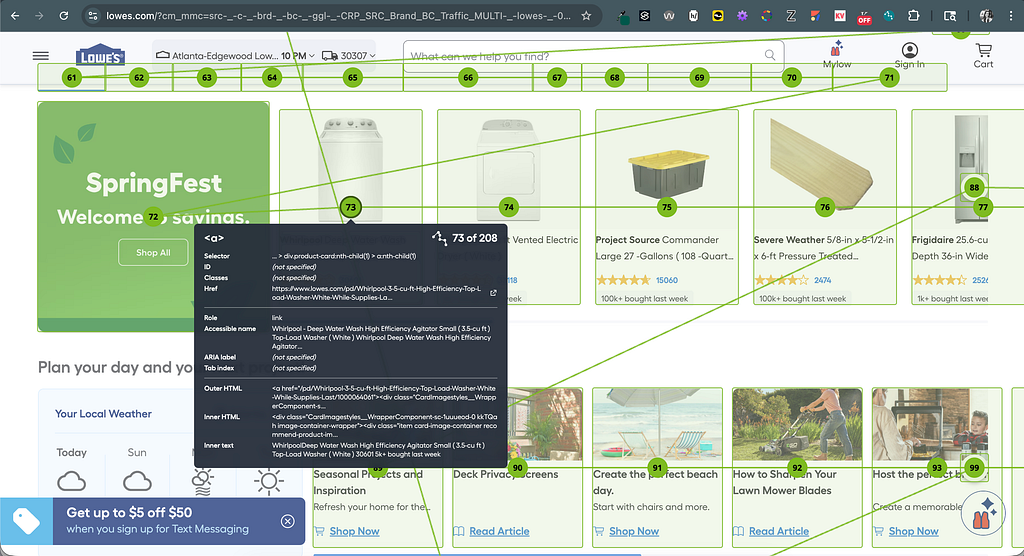Go to the Lowe's home logo
Screen dimensions: 1024x556
pos(100,56)
